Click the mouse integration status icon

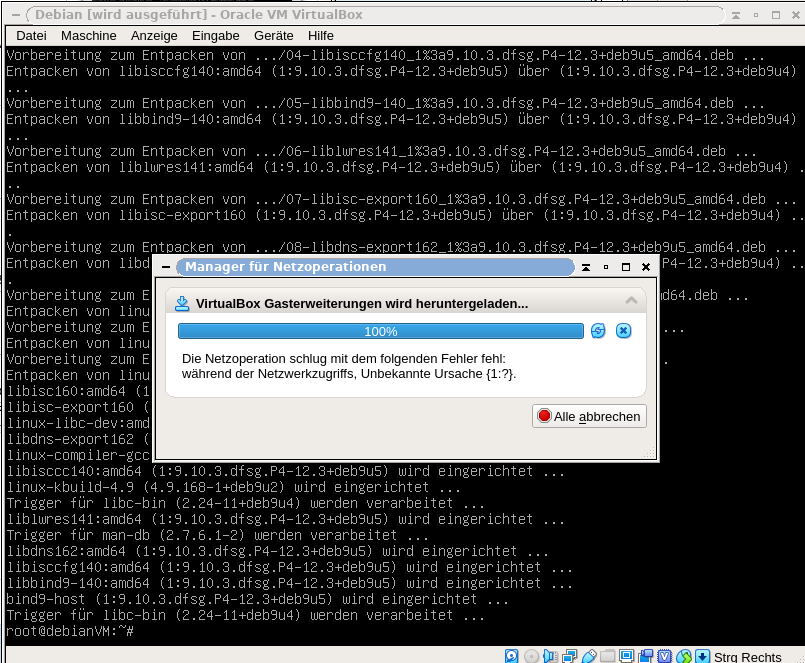click(684, 656)
